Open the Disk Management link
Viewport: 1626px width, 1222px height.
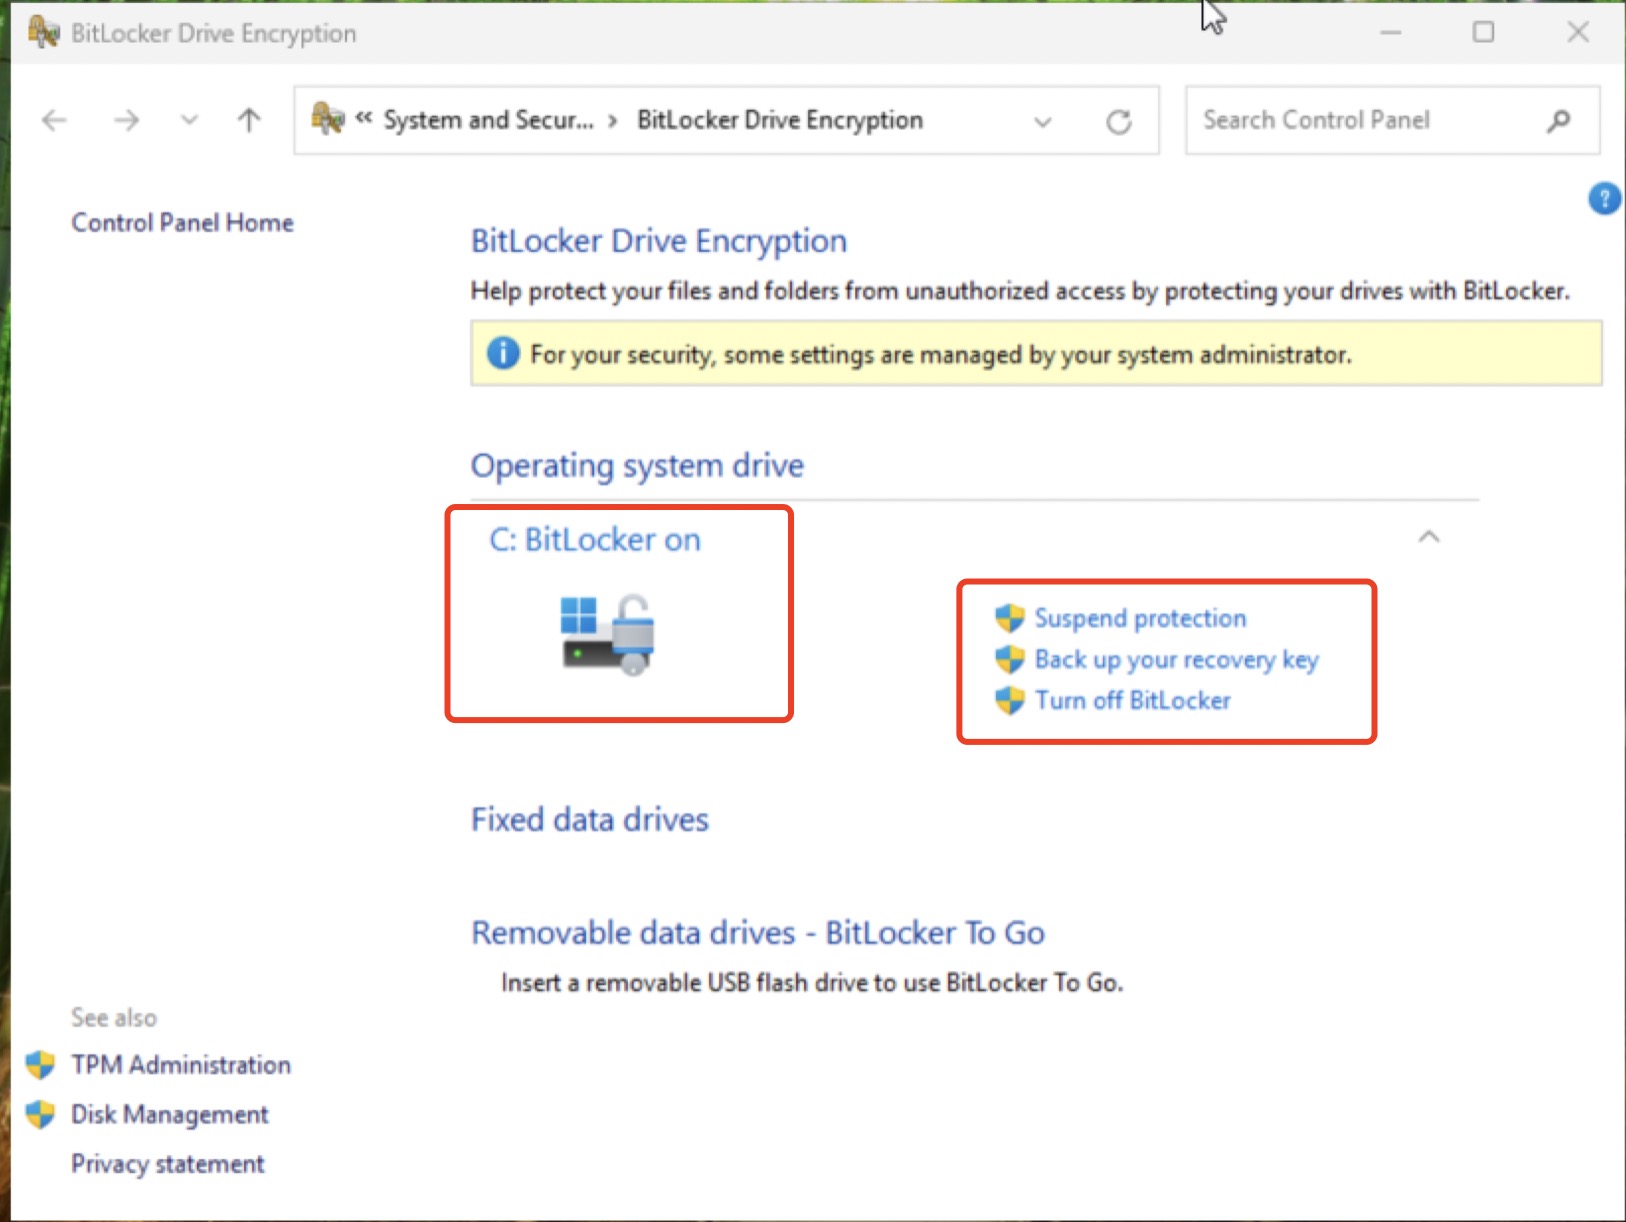coord(169,1114)
